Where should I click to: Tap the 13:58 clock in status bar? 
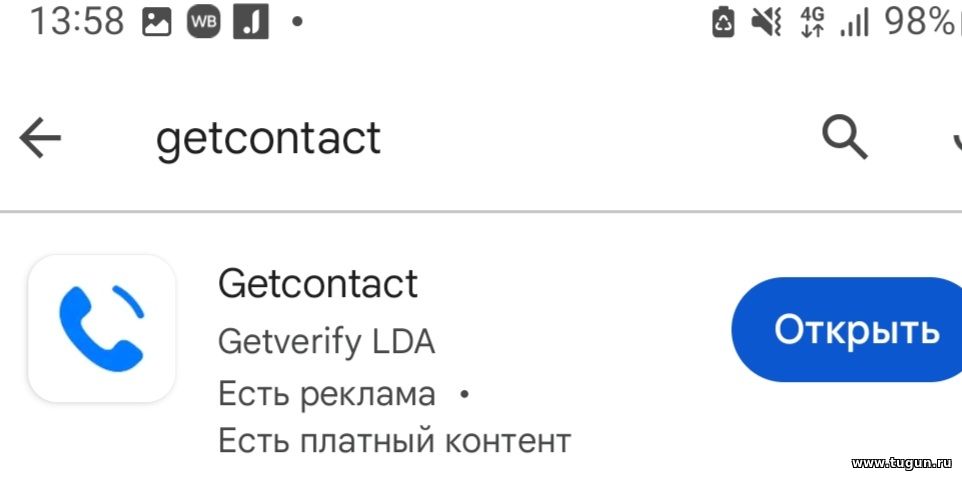pyautogui.click(x=77, y=23)
